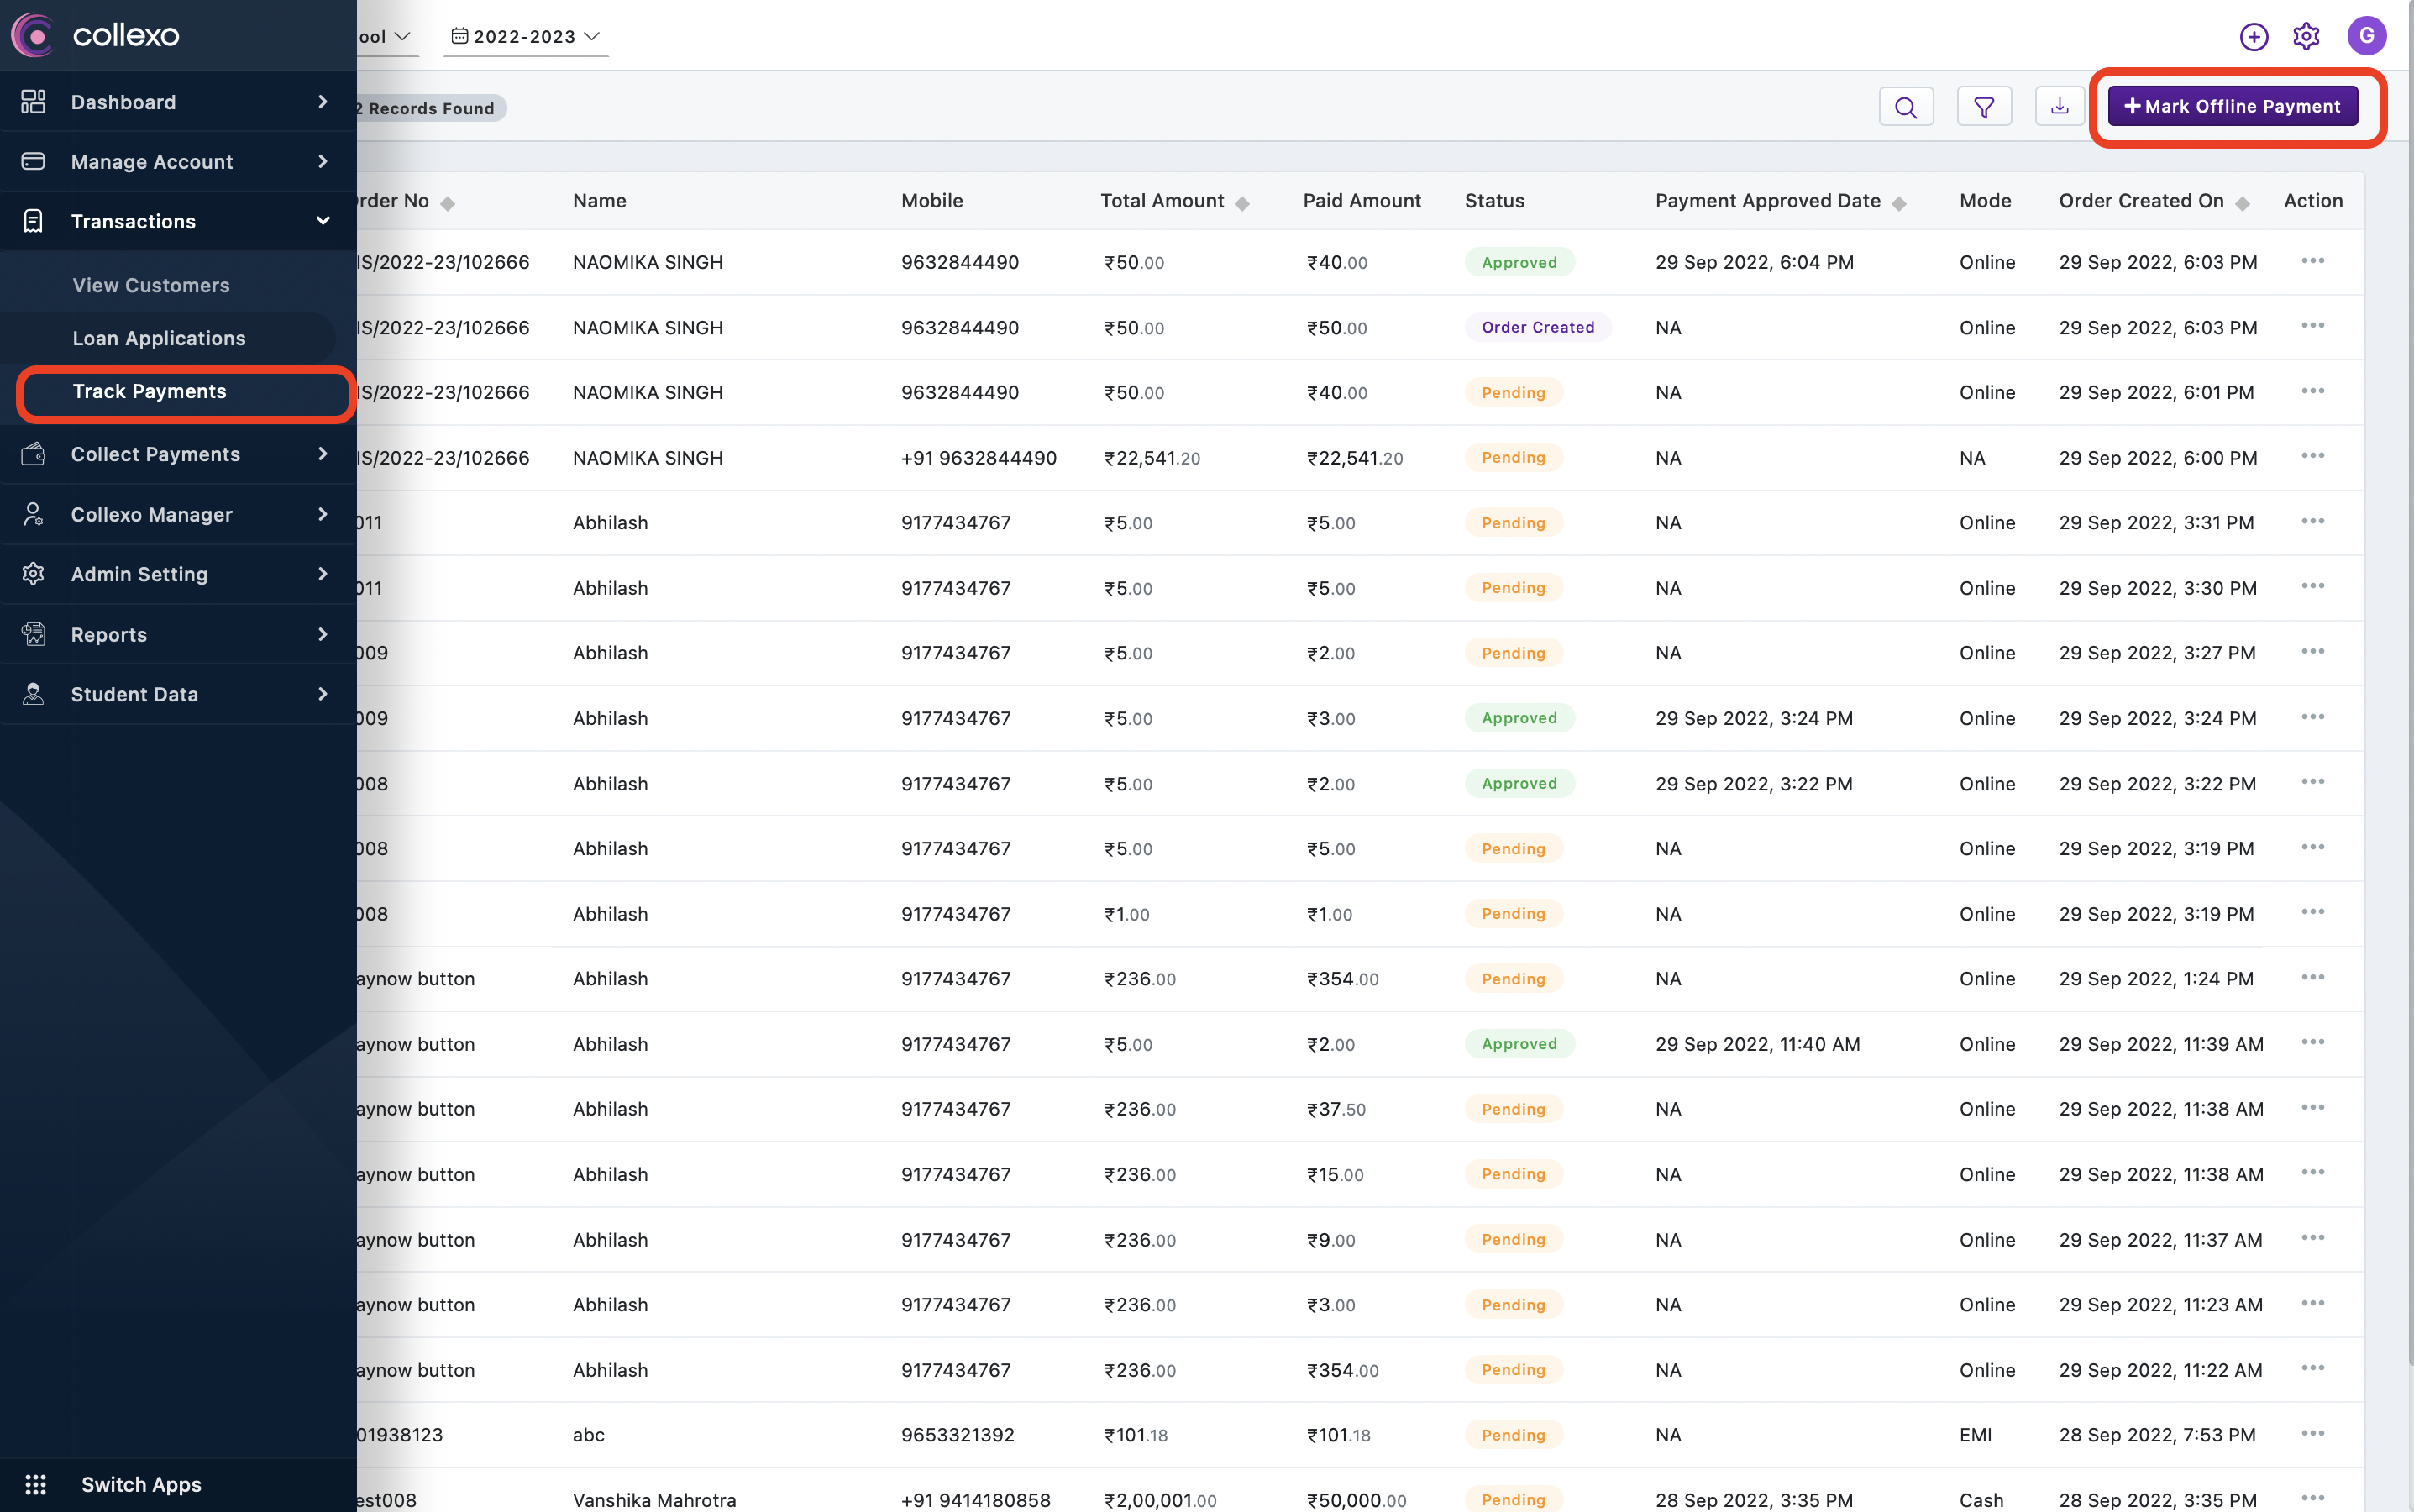This screenshot has height=1512, width=2414.
Task: Open the Student Data menu item
Action: tap(178, 694)
